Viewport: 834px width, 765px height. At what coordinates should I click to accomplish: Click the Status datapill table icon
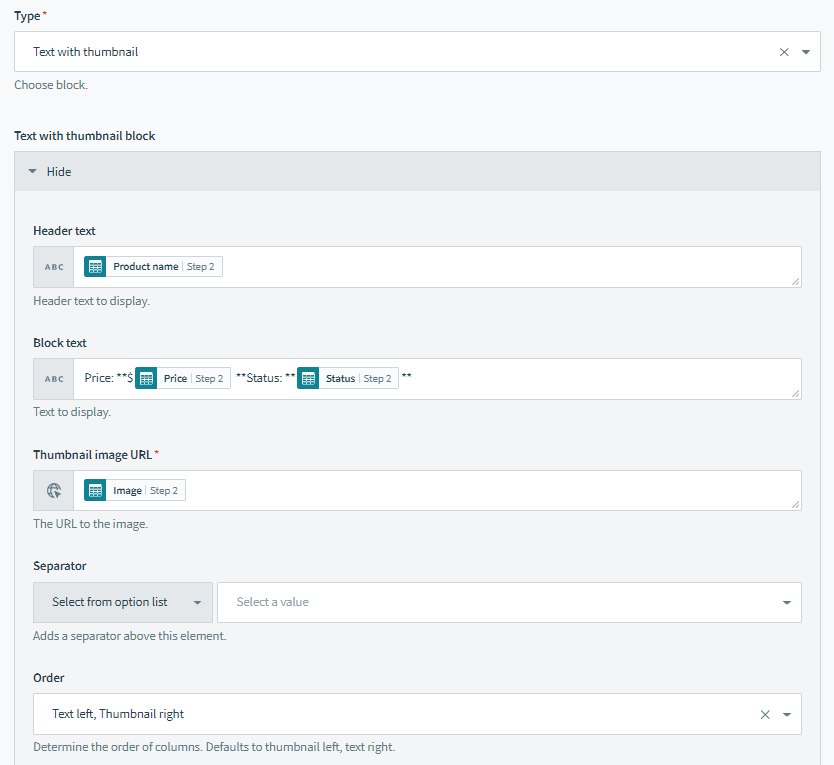click(308, 379)
